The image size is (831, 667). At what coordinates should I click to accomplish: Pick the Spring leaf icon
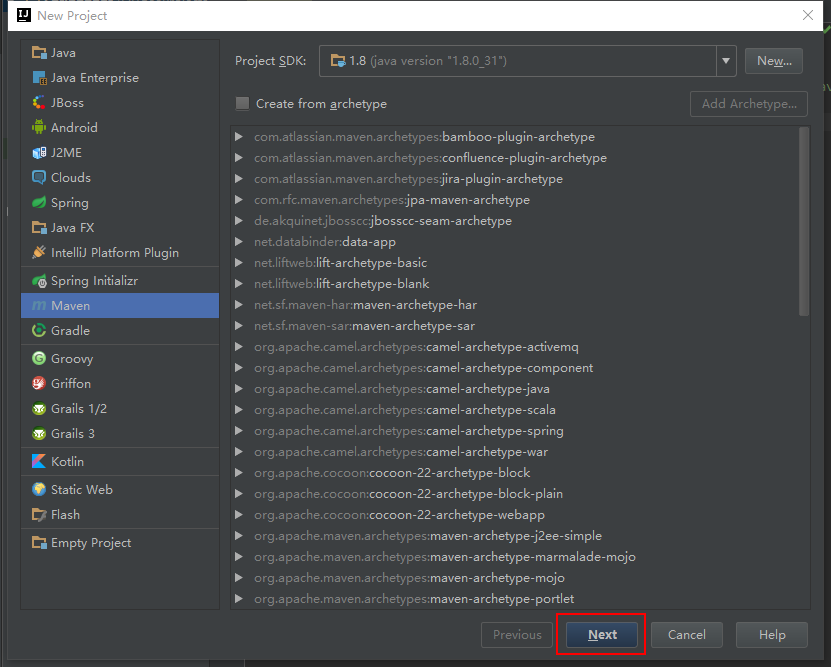39,202
